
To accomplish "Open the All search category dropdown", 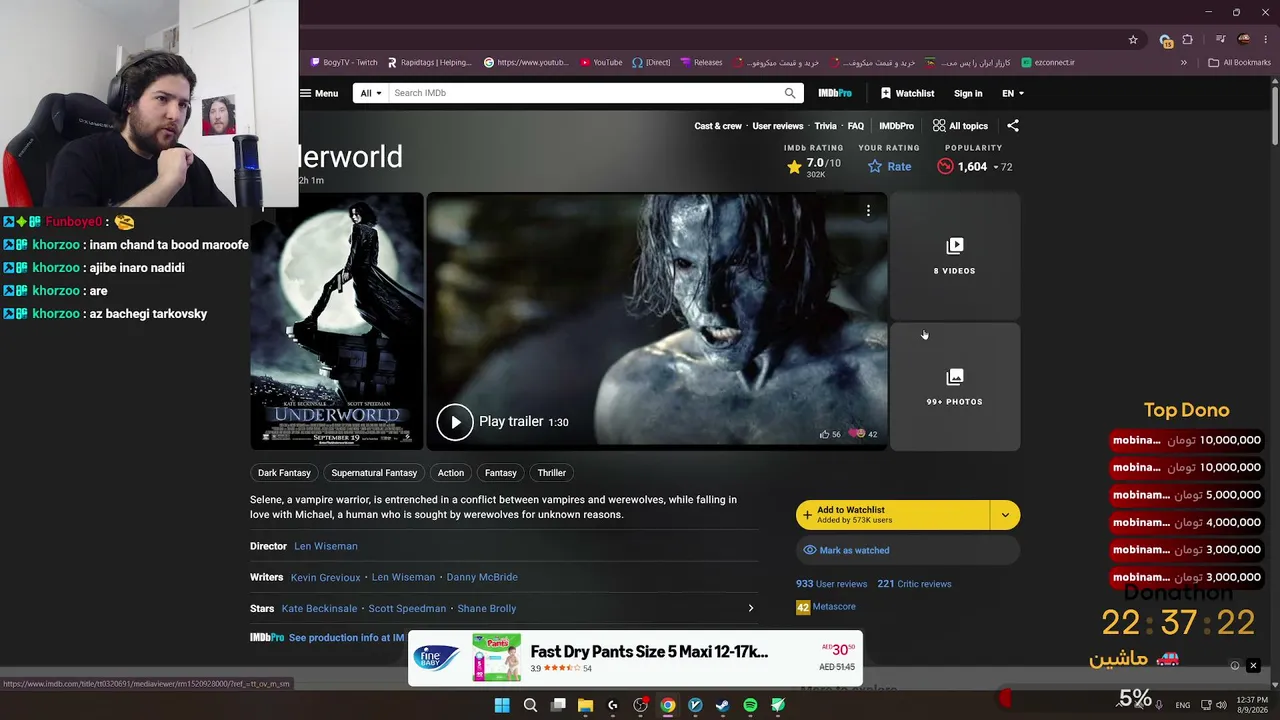I will click(x=372, y=93).
